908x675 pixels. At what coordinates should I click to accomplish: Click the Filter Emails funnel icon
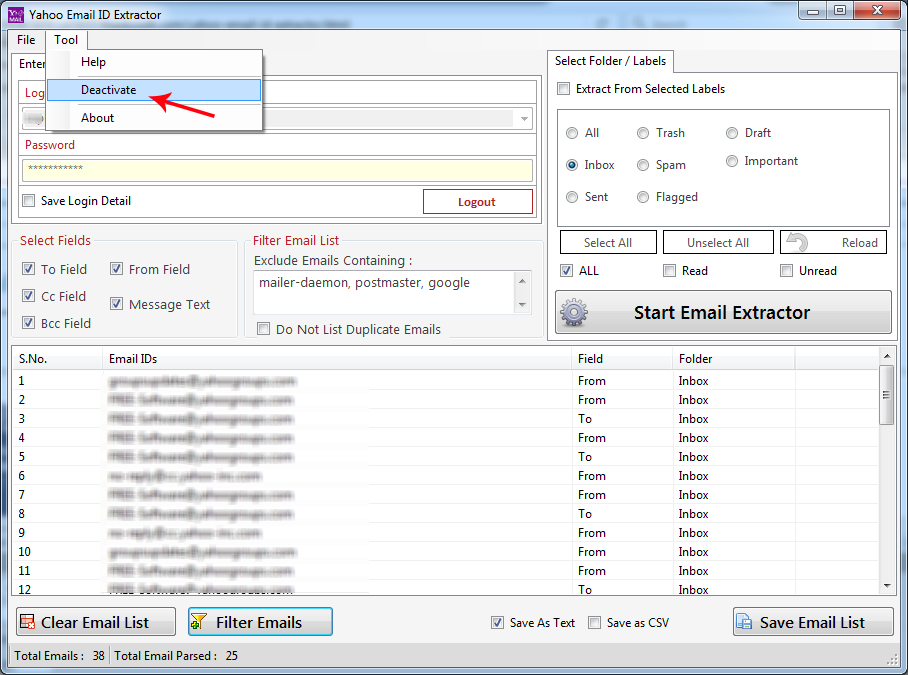(x=199, y=622)
